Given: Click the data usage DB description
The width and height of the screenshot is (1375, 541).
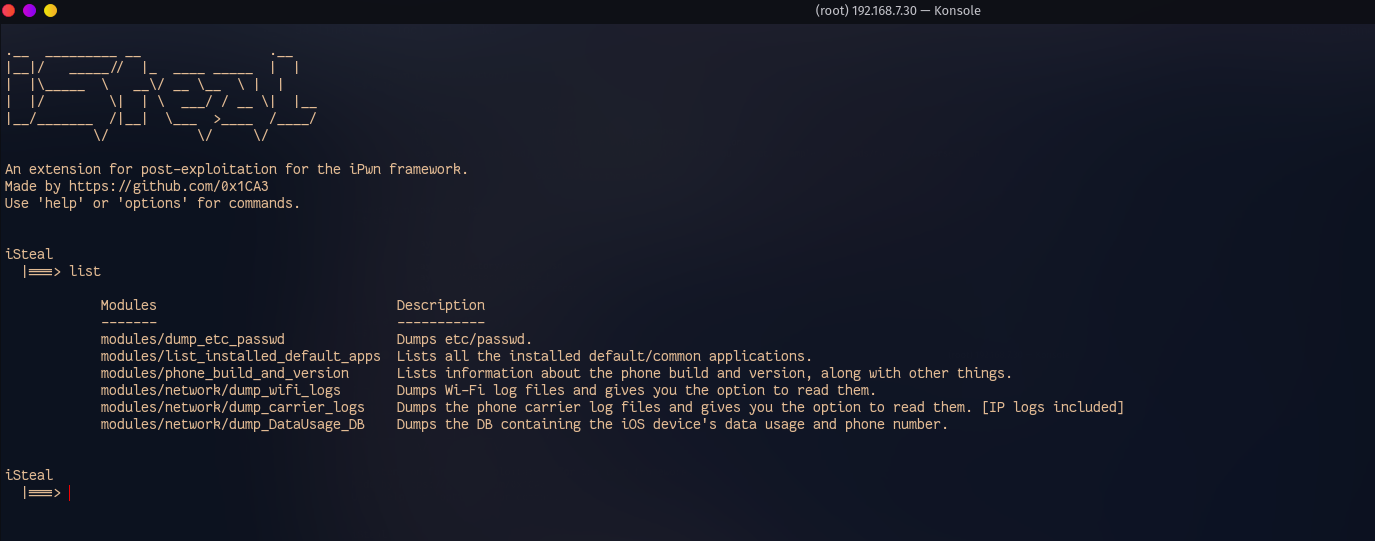Looking at the screenshot, I should (673, 424).
